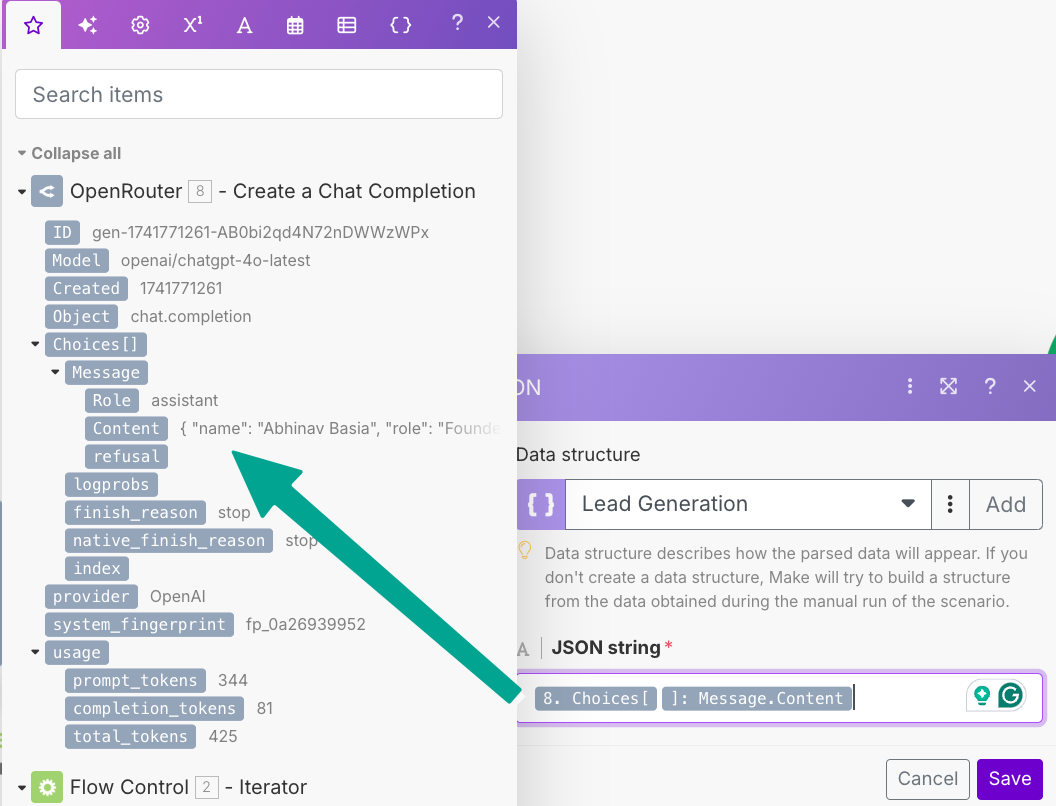The height and width of the screenshot is (806, 1056).
Task: Click the chat.completion object value
Action: pyautogui.click(x=191, y=316)
